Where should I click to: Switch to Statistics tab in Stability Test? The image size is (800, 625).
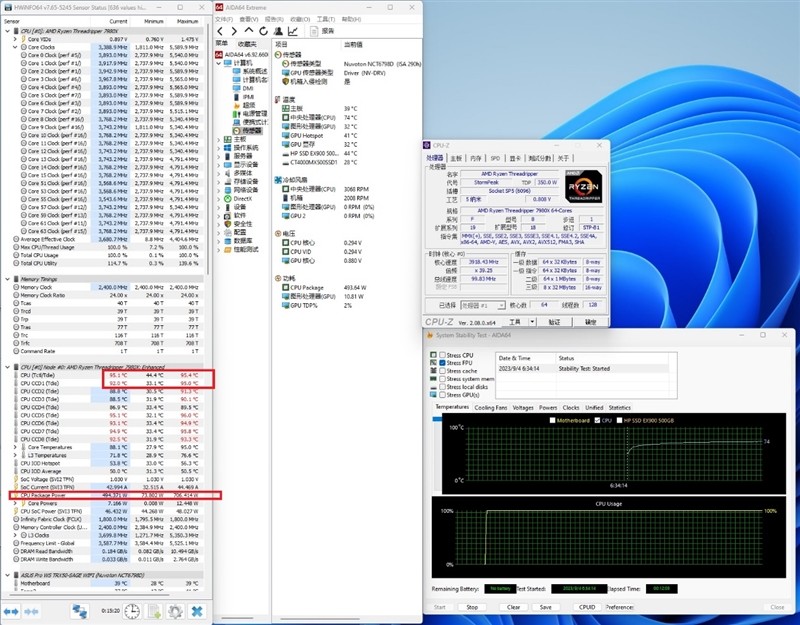(619, 408)
